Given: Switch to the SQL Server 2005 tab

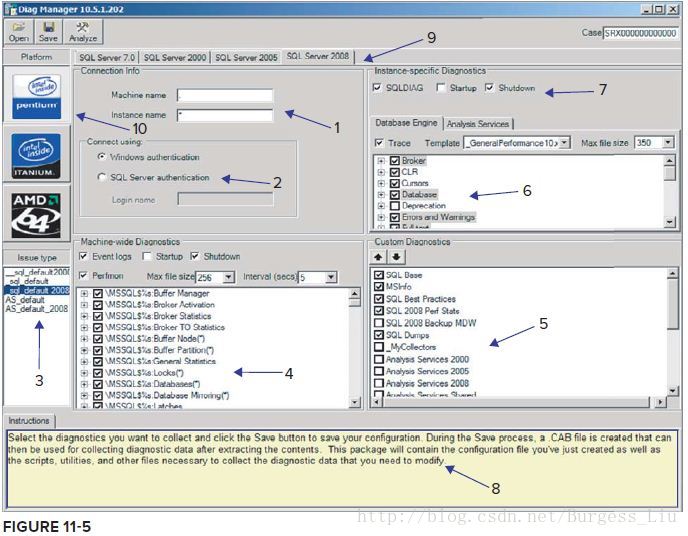Looking at the screenshot, I should pos(246,57).
